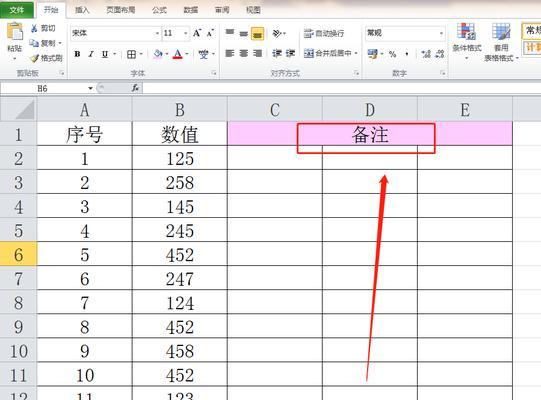Toggle Italic formatting
Screen dimensions: 541x400
pos(91,54)
